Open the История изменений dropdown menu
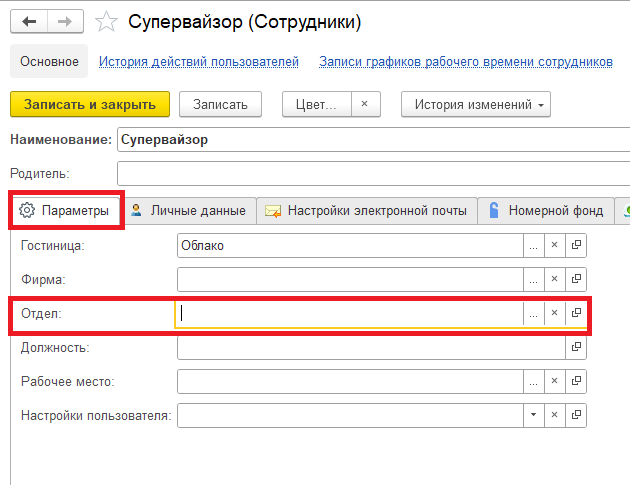The image size is (630, 485). click(476, 104)
